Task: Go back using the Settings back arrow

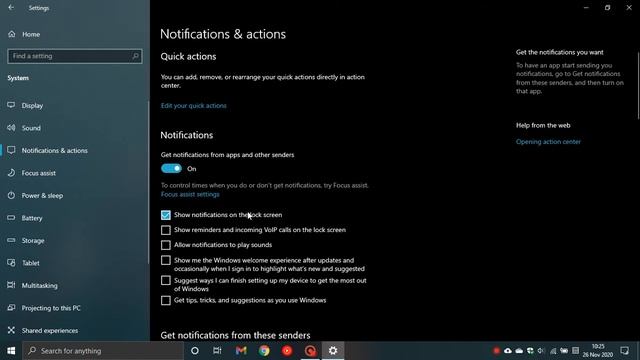Action: pos(11,7)
